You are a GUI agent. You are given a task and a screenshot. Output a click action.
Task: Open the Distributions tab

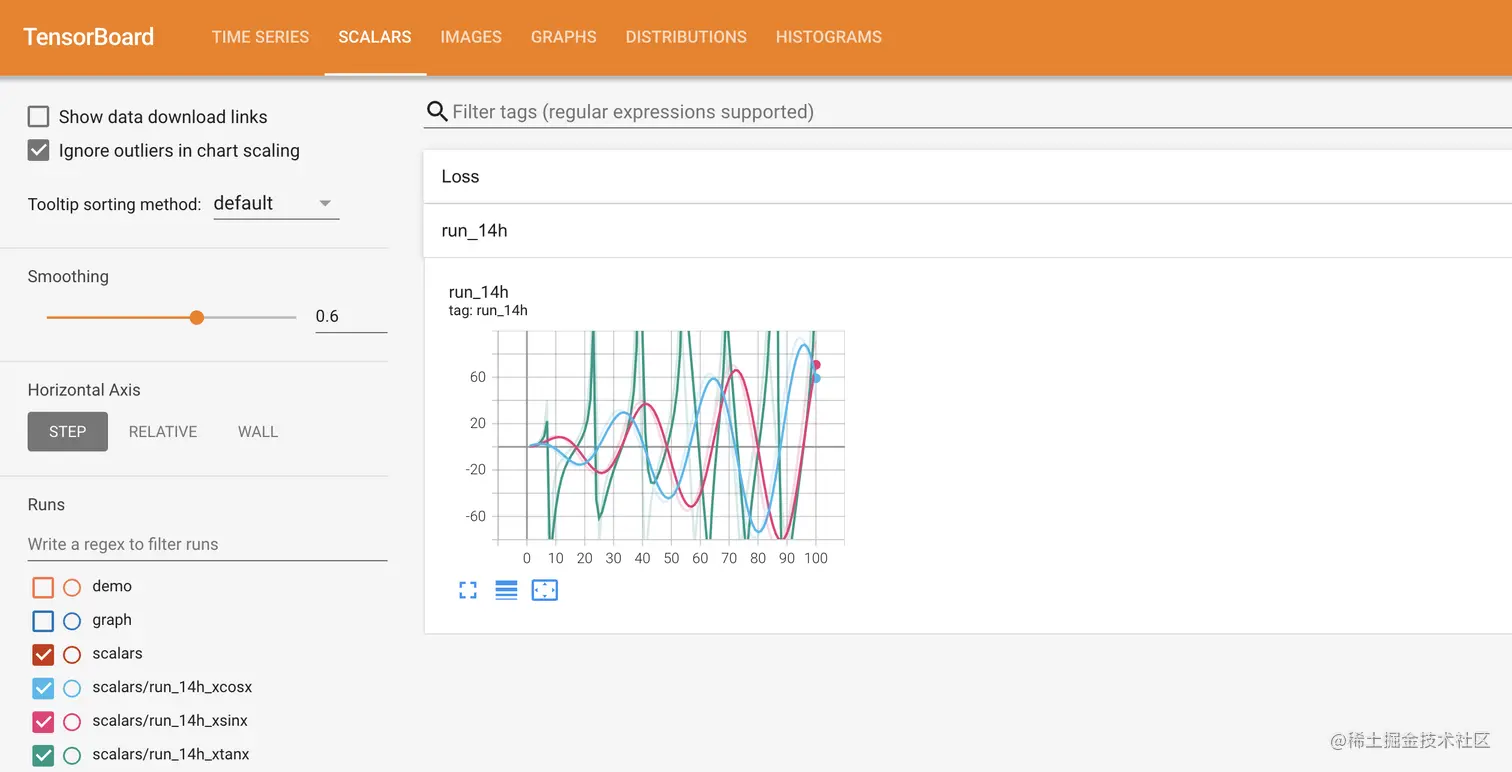[x=686, y=37]
